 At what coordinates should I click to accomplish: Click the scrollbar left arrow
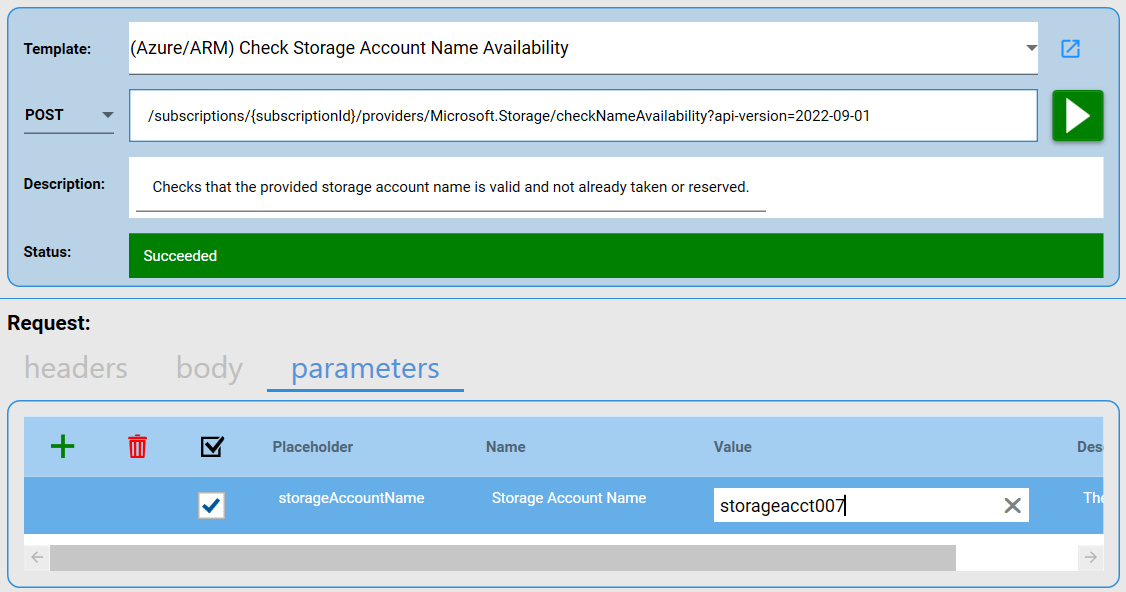[x=37, y=557]
